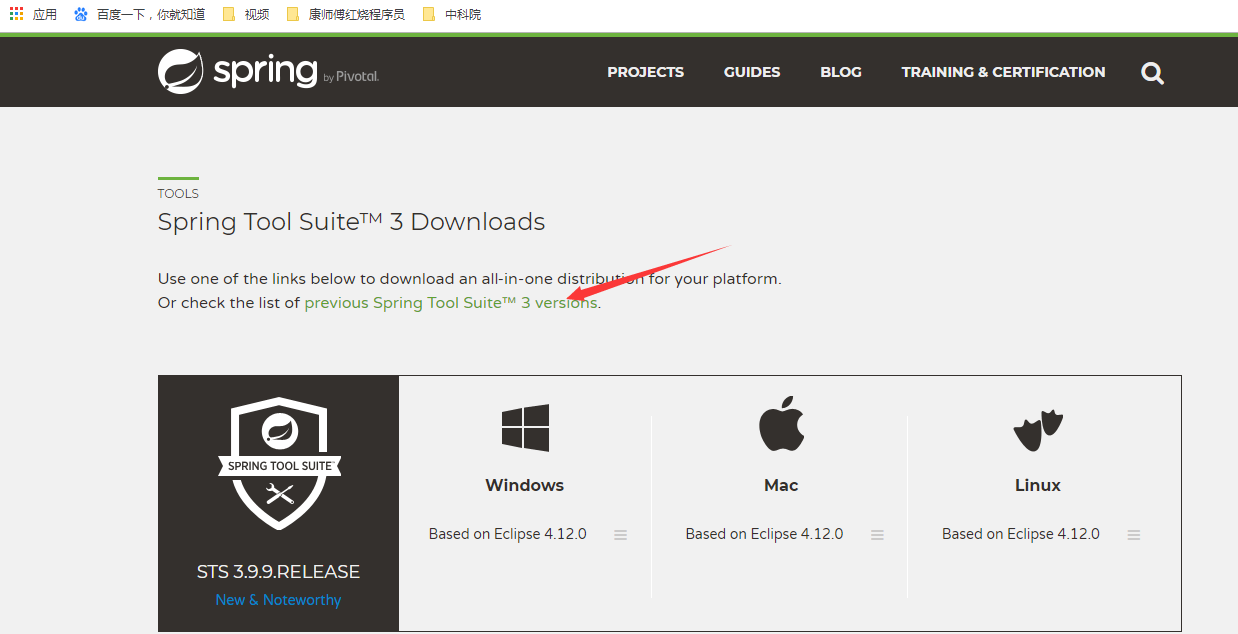
Task: Open the PROJECTS menu
Action: click(646, 72)
